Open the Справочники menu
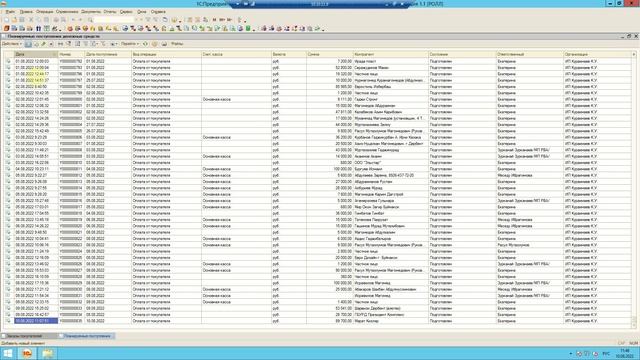 click(67, 12)
